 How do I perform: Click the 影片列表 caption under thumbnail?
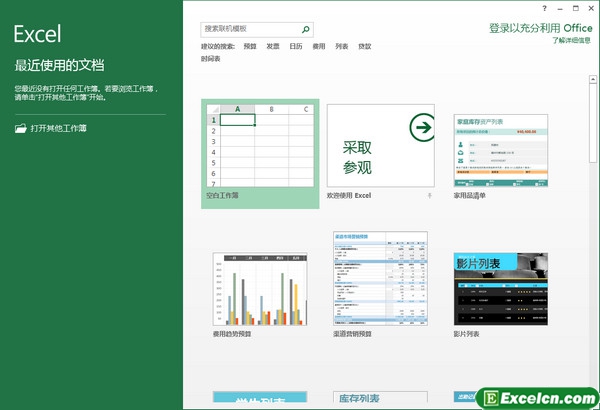pyautogui.click(x=466, y=334)
